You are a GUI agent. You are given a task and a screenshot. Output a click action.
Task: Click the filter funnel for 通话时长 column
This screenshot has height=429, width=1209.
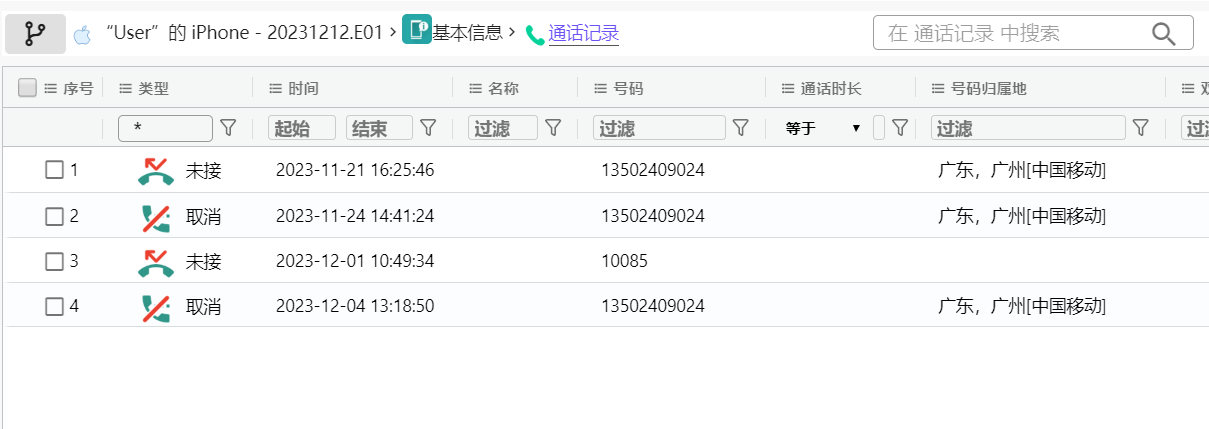pos(900,128)
